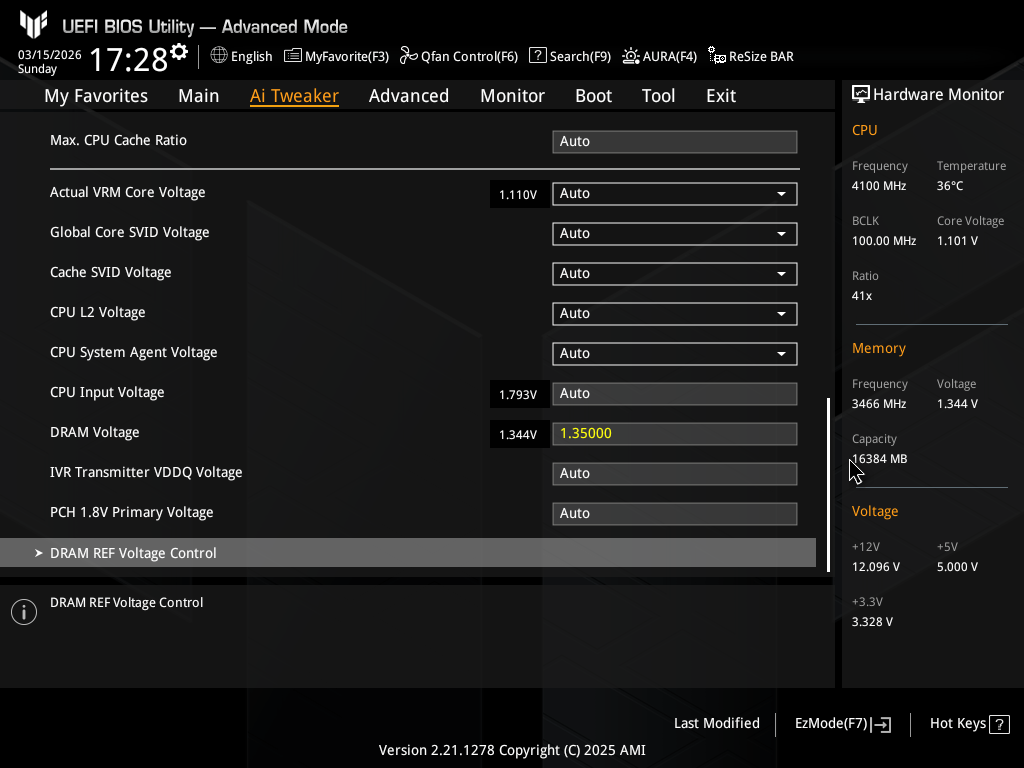This screenshot has width=1024, height=768.
Task: Click the DRAM Voltage label
Action: (x=95, y=432)
